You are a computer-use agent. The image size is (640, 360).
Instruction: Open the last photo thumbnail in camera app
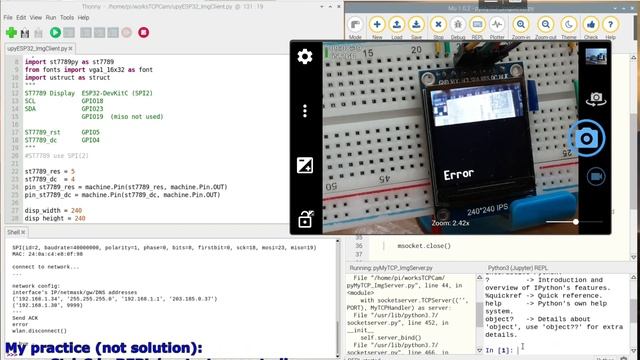596,56
